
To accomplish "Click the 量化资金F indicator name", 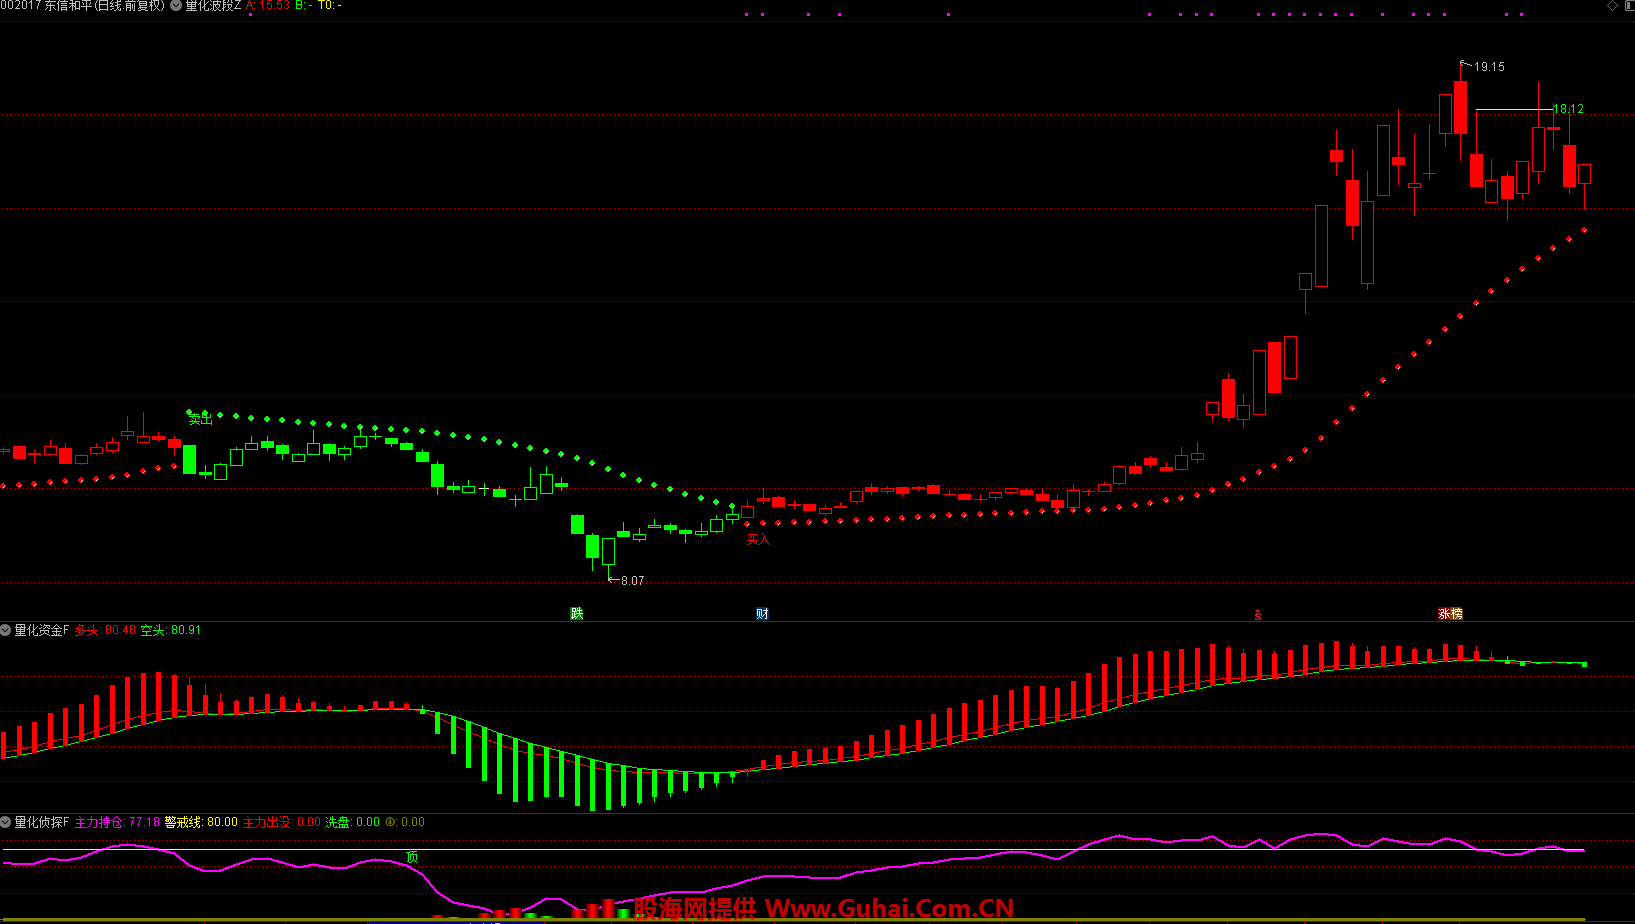I will click(42, 630).
